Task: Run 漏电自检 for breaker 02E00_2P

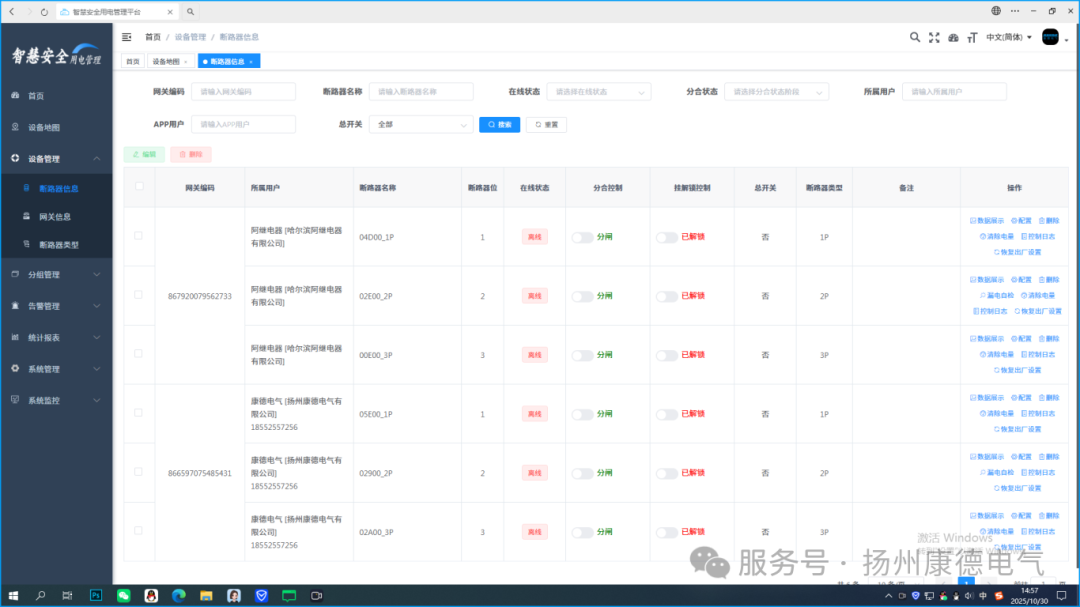Action: [998, 294]
